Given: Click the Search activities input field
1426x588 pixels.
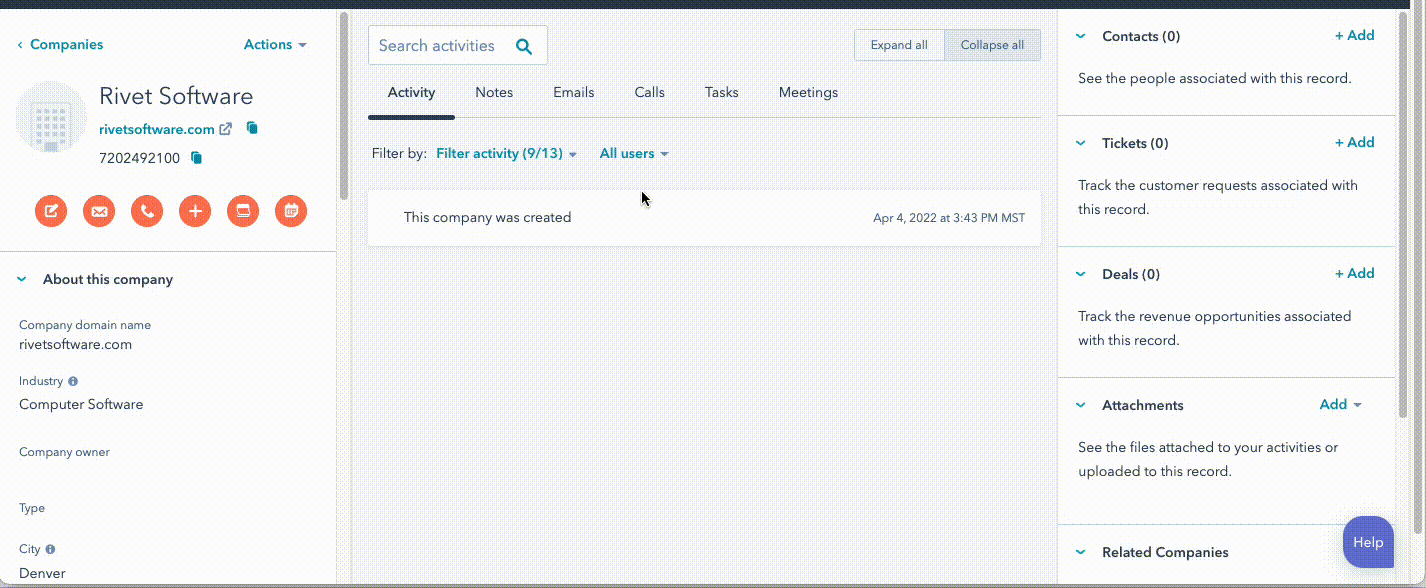Looking at the screenshot, I should 438,46.
